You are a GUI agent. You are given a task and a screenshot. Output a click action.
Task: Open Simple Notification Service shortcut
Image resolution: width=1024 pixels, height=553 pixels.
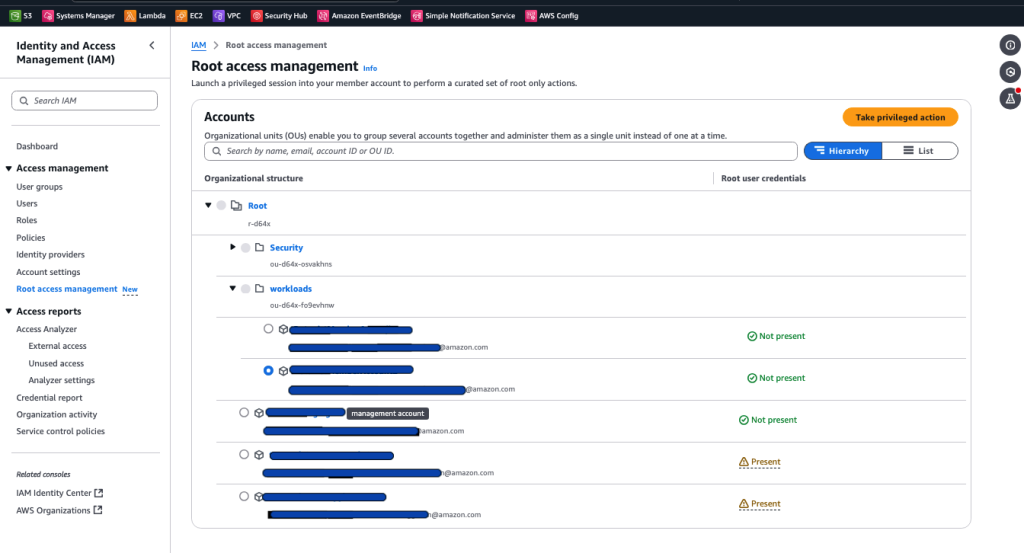tap(462, 16)
